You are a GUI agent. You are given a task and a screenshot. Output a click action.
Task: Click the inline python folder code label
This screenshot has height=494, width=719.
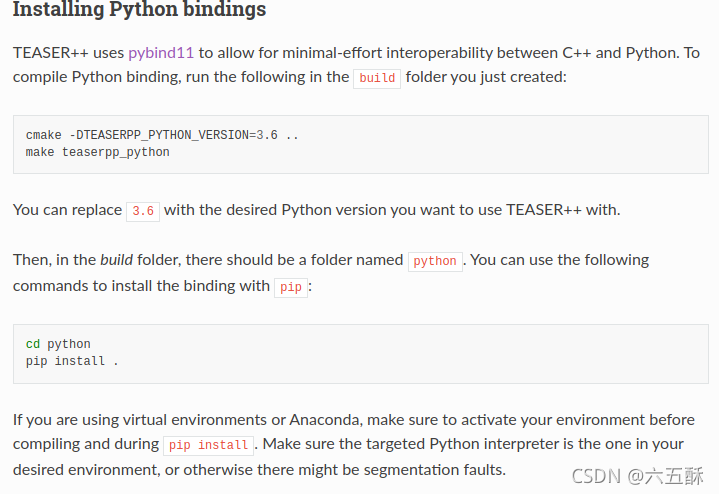pyautogui.click(x=435, y=261)
